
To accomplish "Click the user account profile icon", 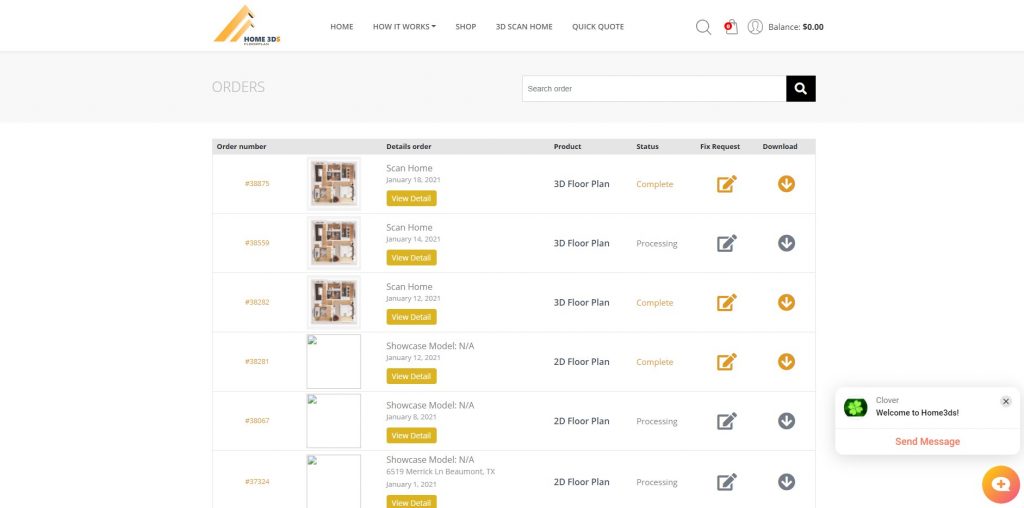I will coord(755,27).
